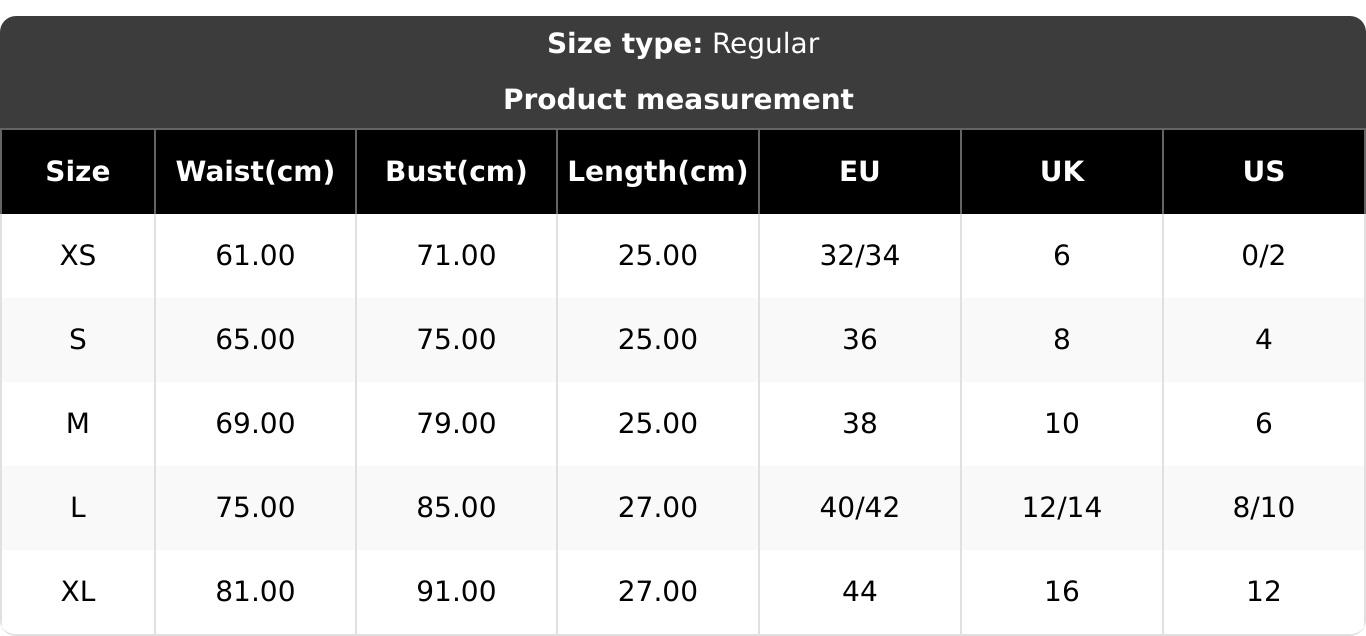1366x636 pixels.
Task: Select the XS size row label
Action: (x=78, y=256)
